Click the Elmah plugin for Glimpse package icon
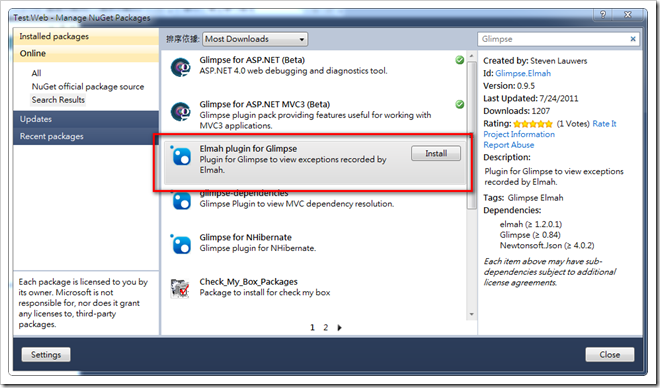660x388 pixels. 181,156
